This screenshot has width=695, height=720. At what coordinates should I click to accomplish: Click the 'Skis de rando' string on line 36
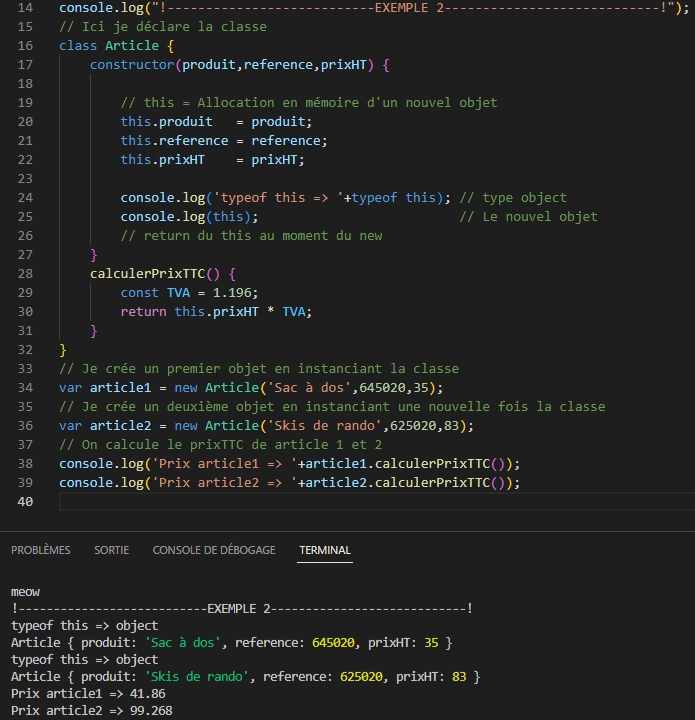click(x=325, y=426)
